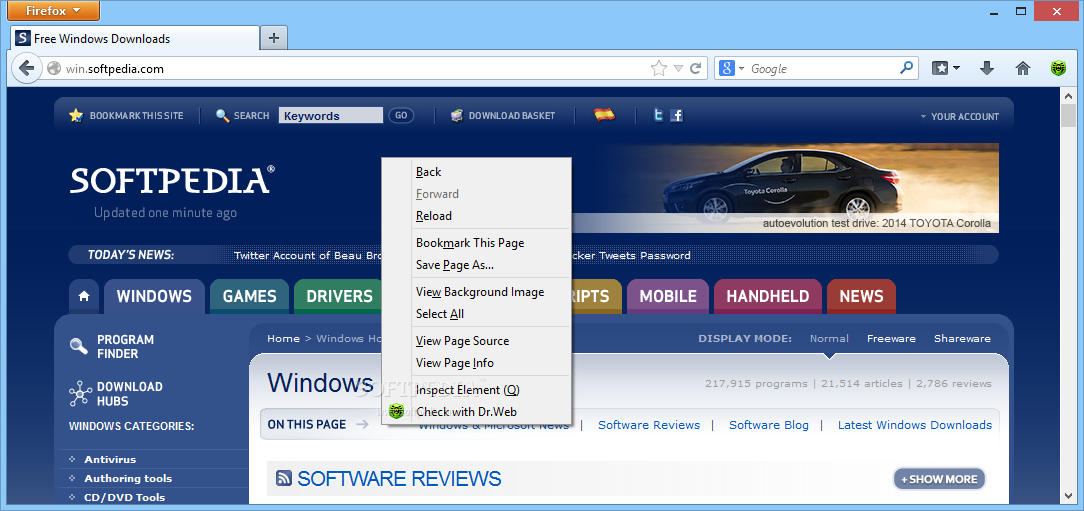The height and width of the screenshot is (511, 1084).
Task: Open the WINDOWS site tab
Action: tap(154, 296)
